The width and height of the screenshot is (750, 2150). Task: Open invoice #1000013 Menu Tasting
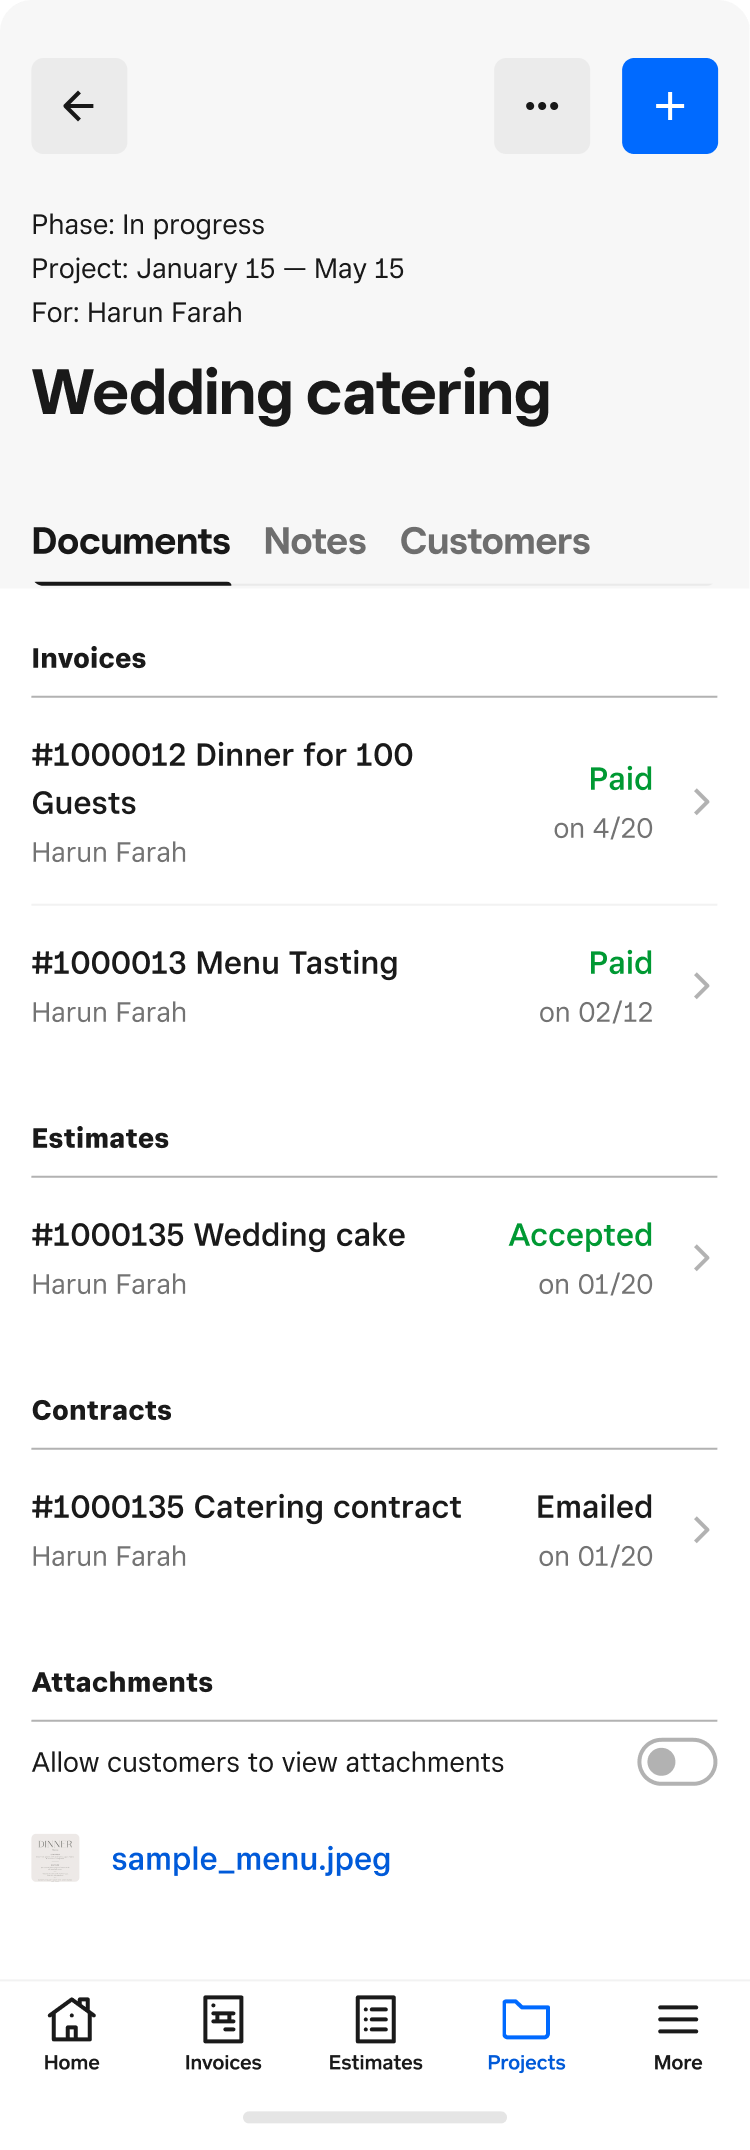374,987
